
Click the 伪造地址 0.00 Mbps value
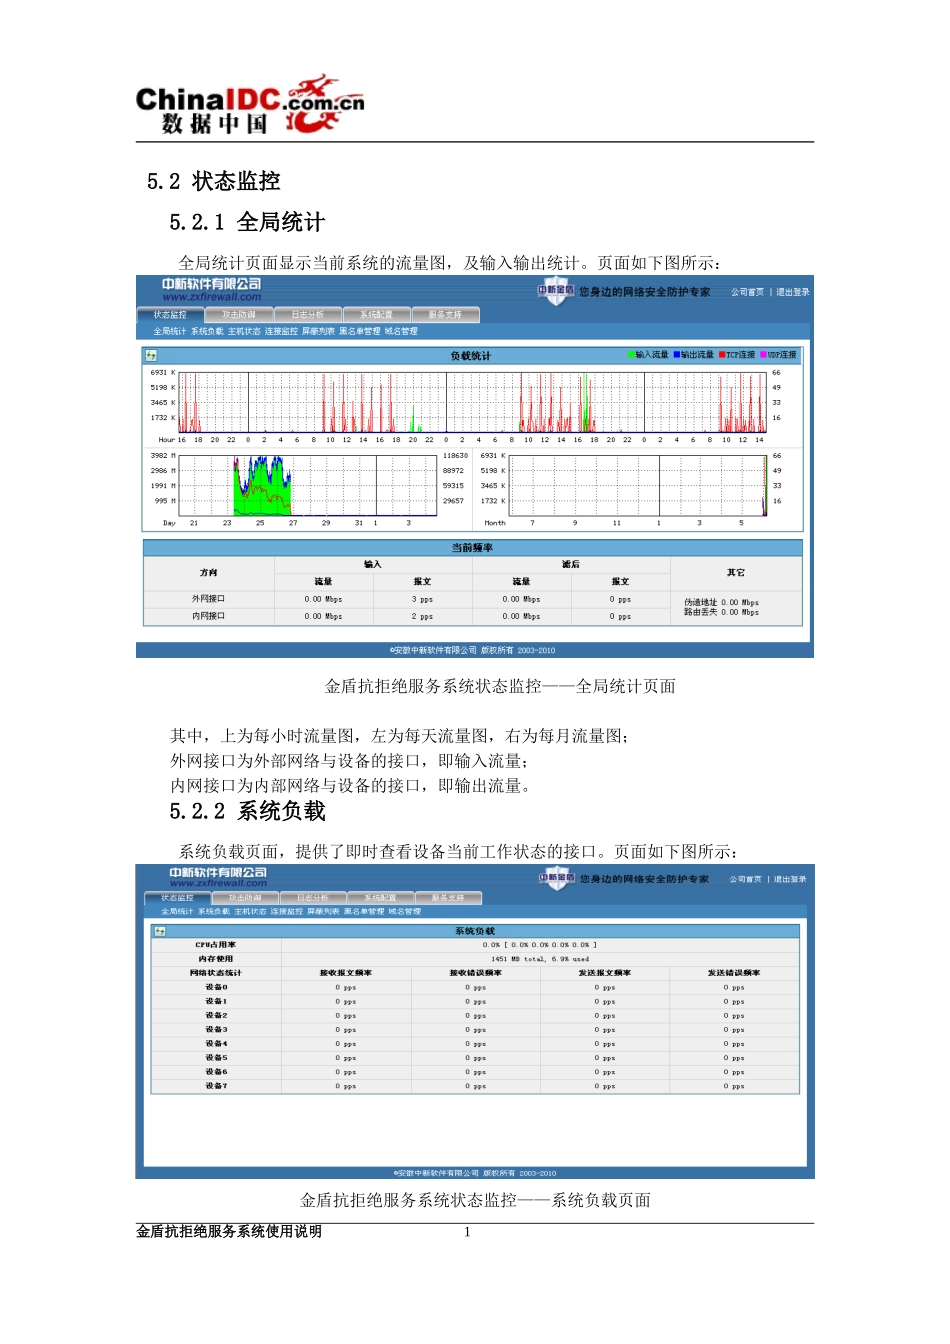coord(721,603)
